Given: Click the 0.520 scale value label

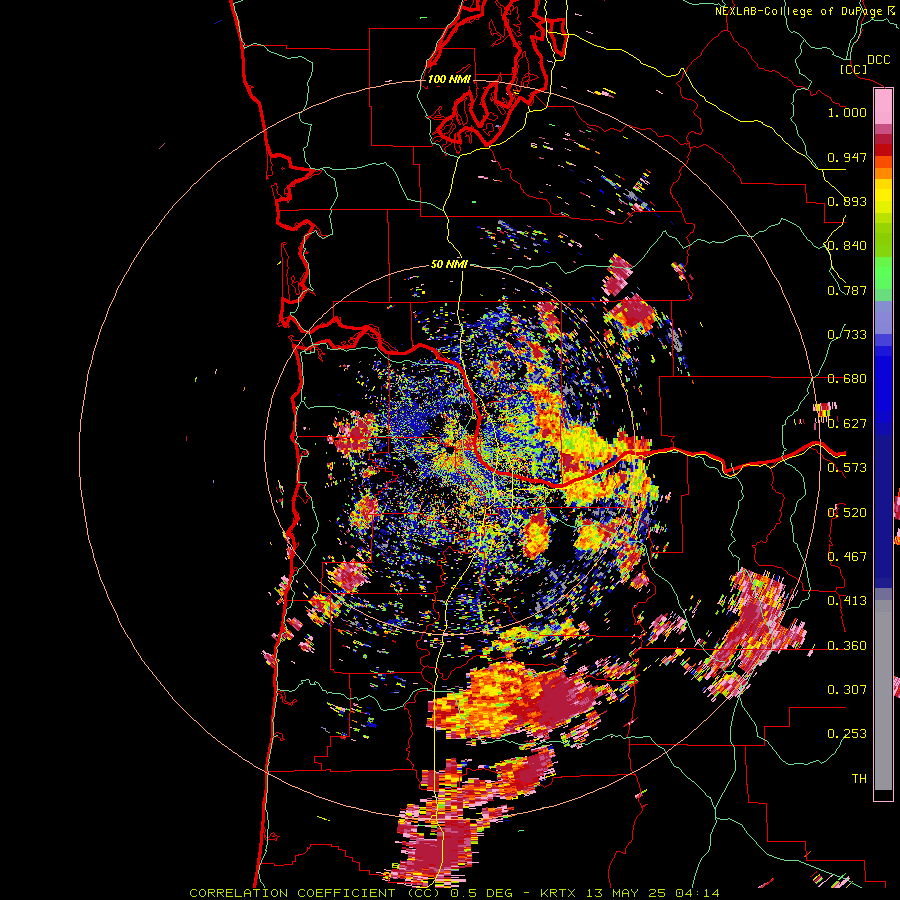Looking at the screenshot, I should [847, 513].
